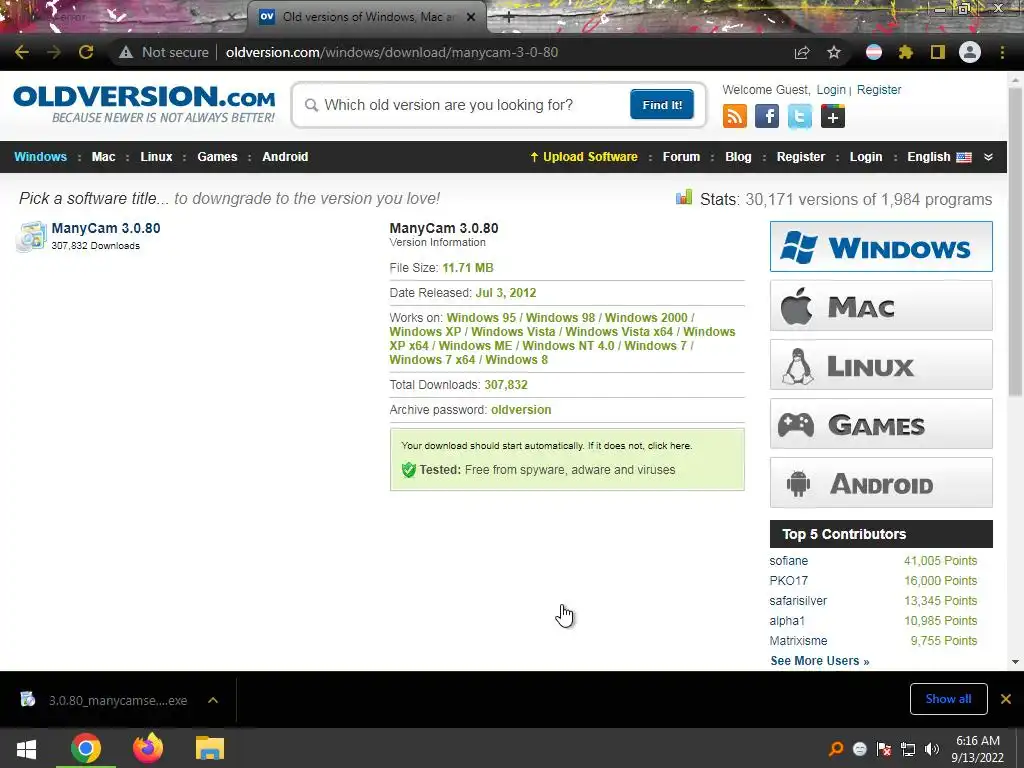Click Register in the dark nav bar
The image size is (1024, 768).
point(801,157)
